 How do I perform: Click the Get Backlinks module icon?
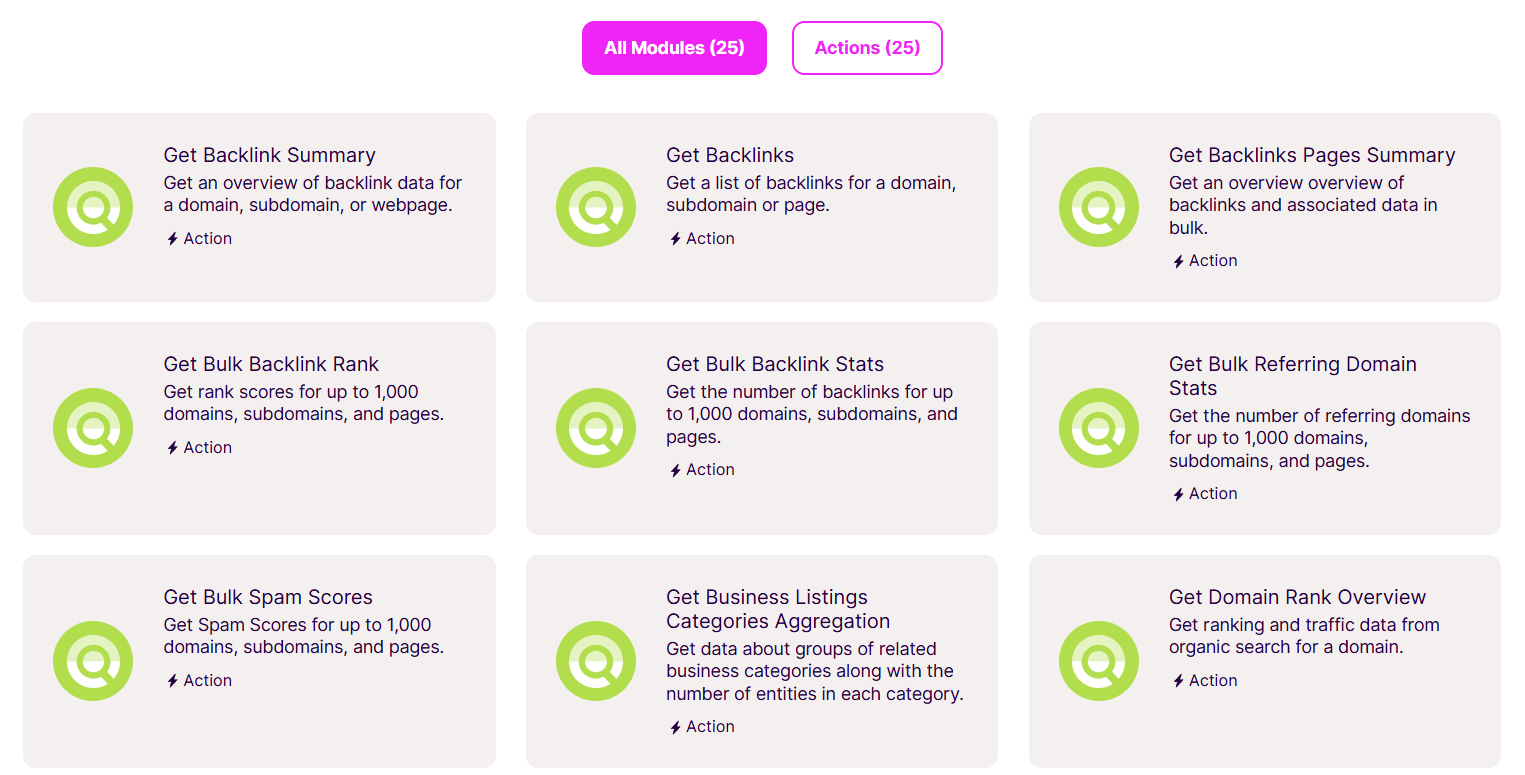click(x=596, y=207)
